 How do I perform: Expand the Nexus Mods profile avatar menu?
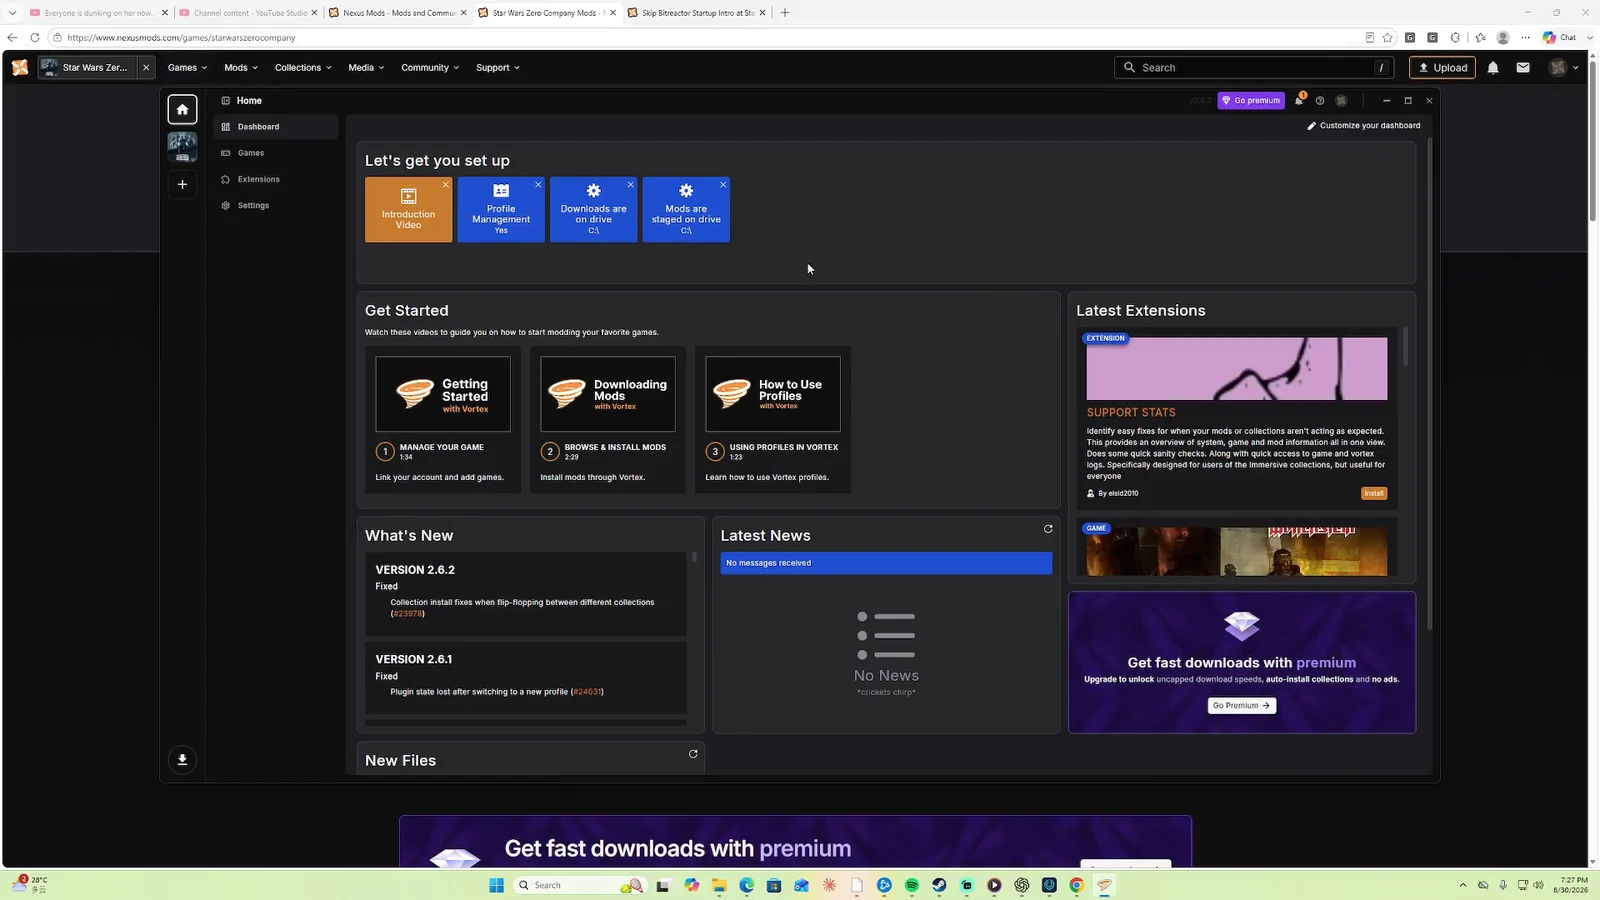(x=1564, y=68)
